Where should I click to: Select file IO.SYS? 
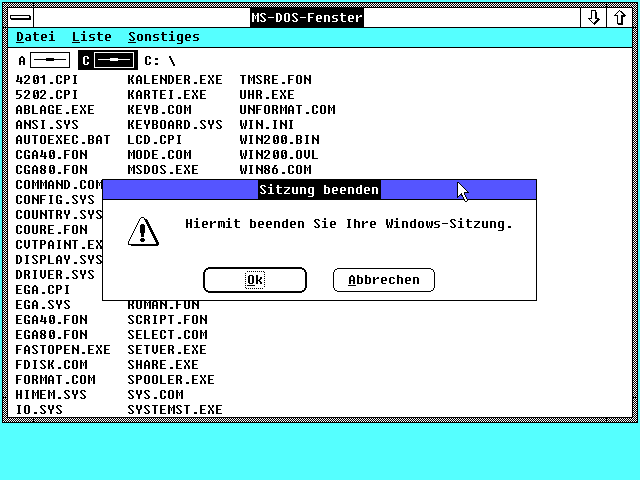click(39, 409)
